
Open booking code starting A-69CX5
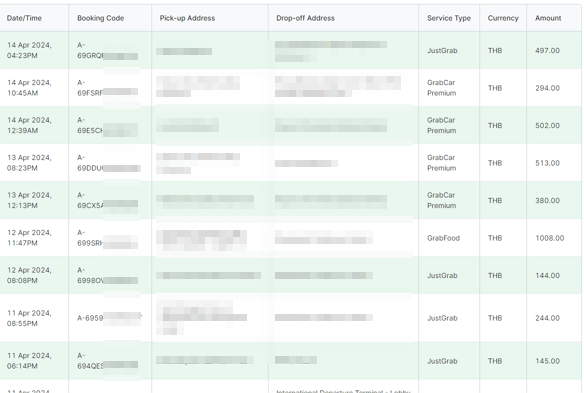point(107,200)
